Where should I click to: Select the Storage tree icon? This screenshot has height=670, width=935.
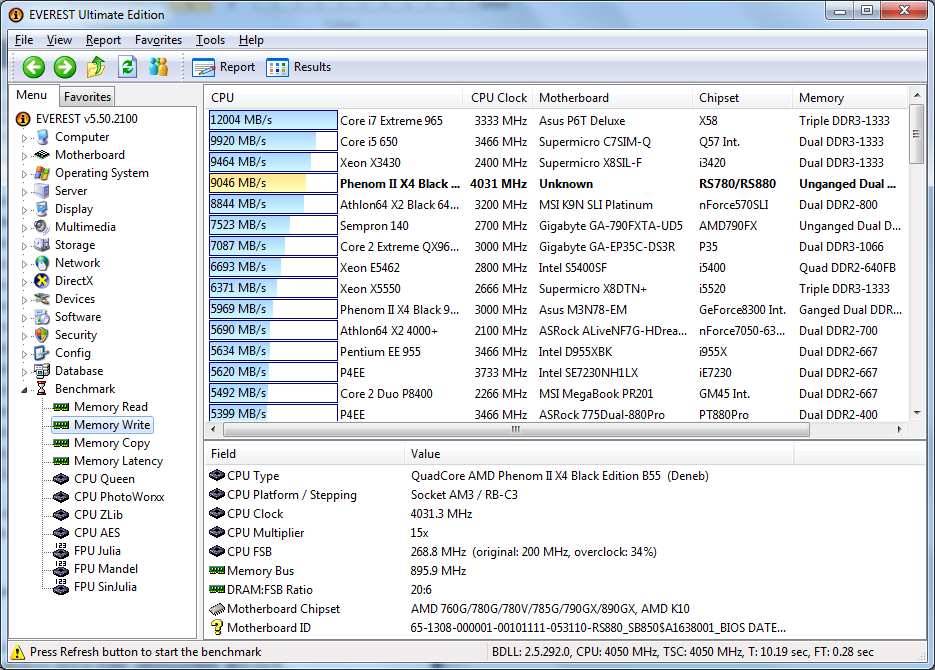42,245
